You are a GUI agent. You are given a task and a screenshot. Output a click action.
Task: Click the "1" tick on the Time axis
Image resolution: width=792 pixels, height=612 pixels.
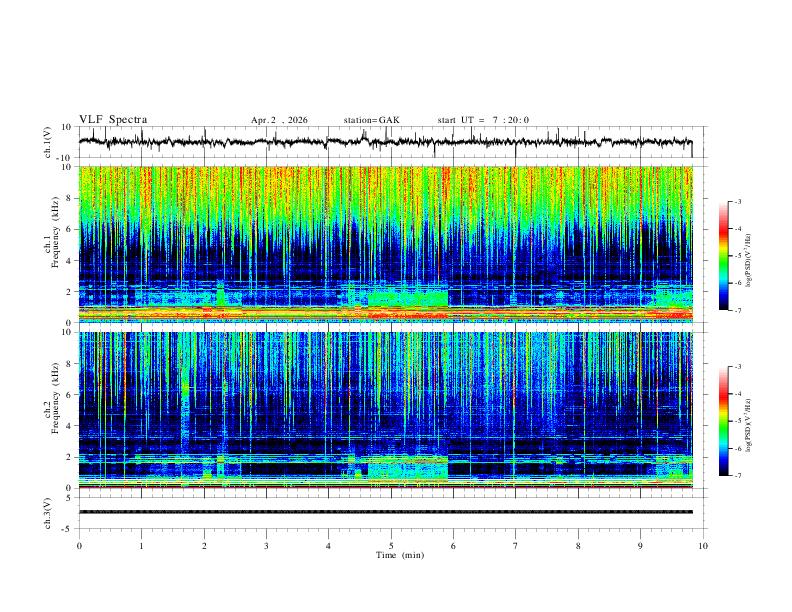141,546
